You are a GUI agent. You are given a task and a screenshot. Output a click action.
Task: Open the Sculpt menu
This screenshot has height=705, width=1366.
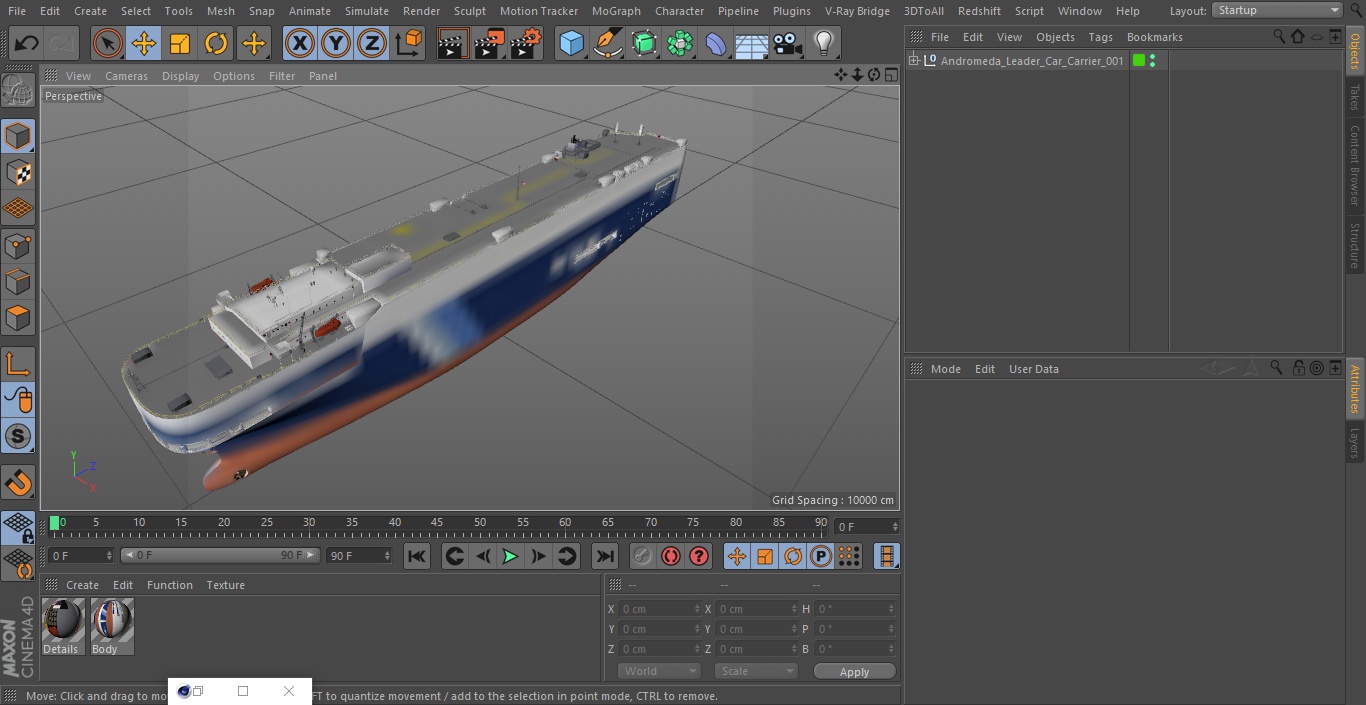coord(469,11)
